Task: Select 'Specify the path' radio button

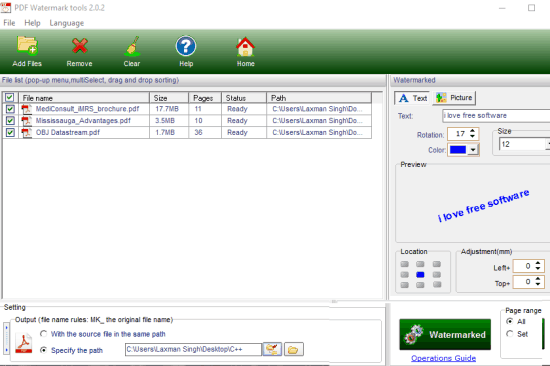Action: (x=43, y=350)
